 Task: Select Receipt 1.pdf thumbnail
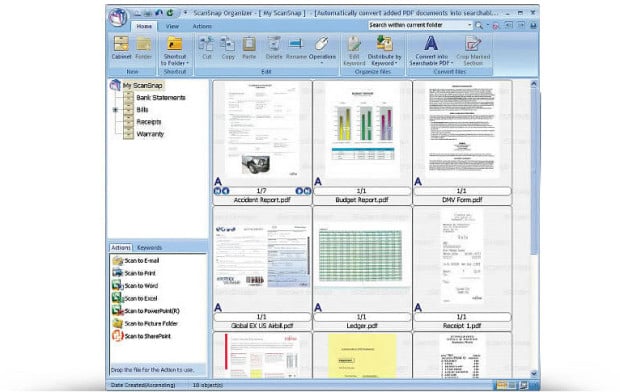461,256
